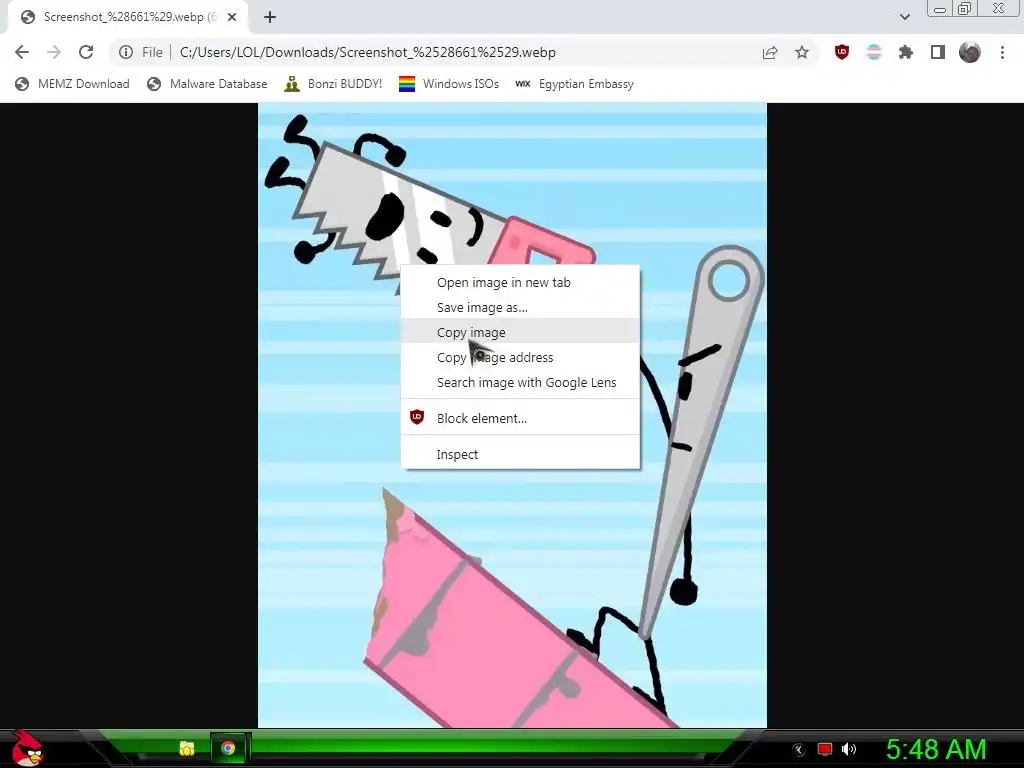Choose Open image in new tab

click(x=520, y=282)
